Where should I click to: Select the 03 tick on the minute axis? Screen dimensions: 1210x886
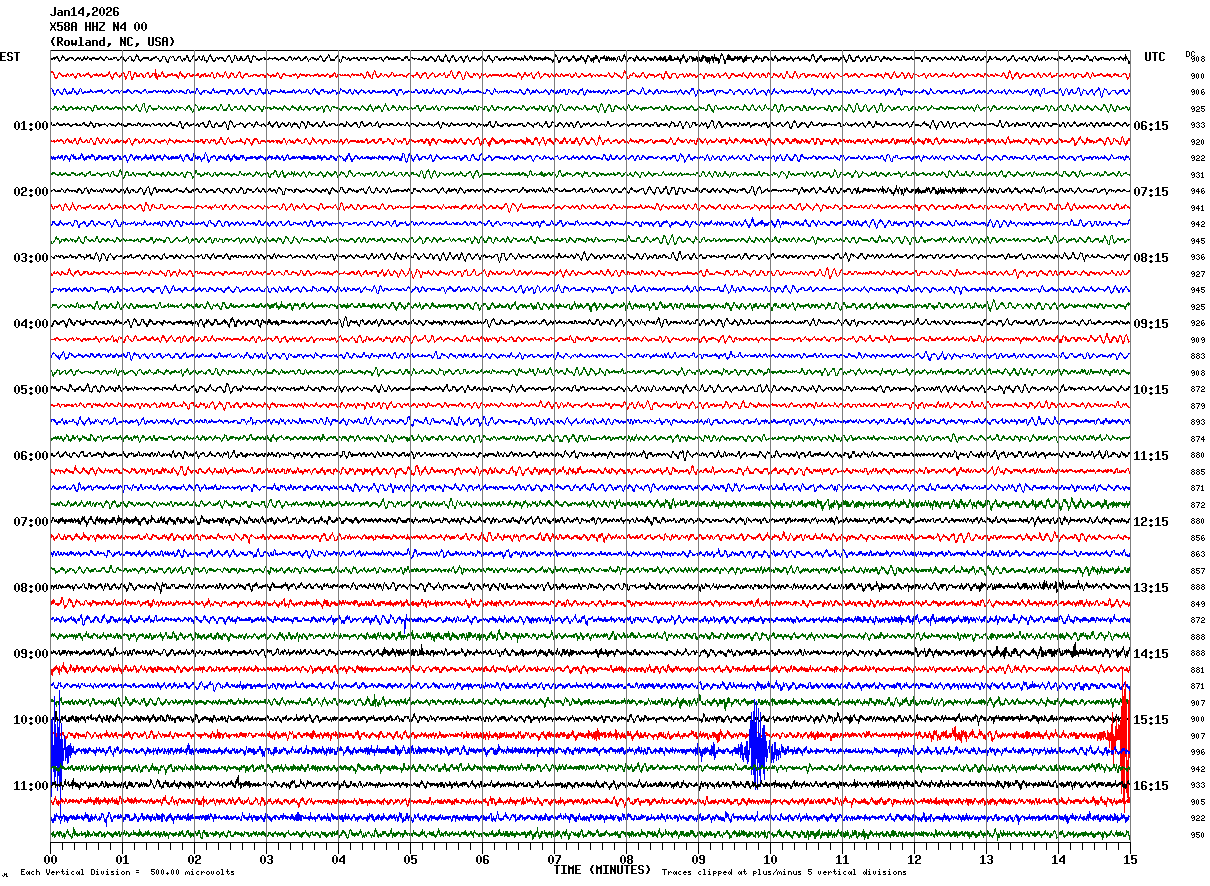266,859
